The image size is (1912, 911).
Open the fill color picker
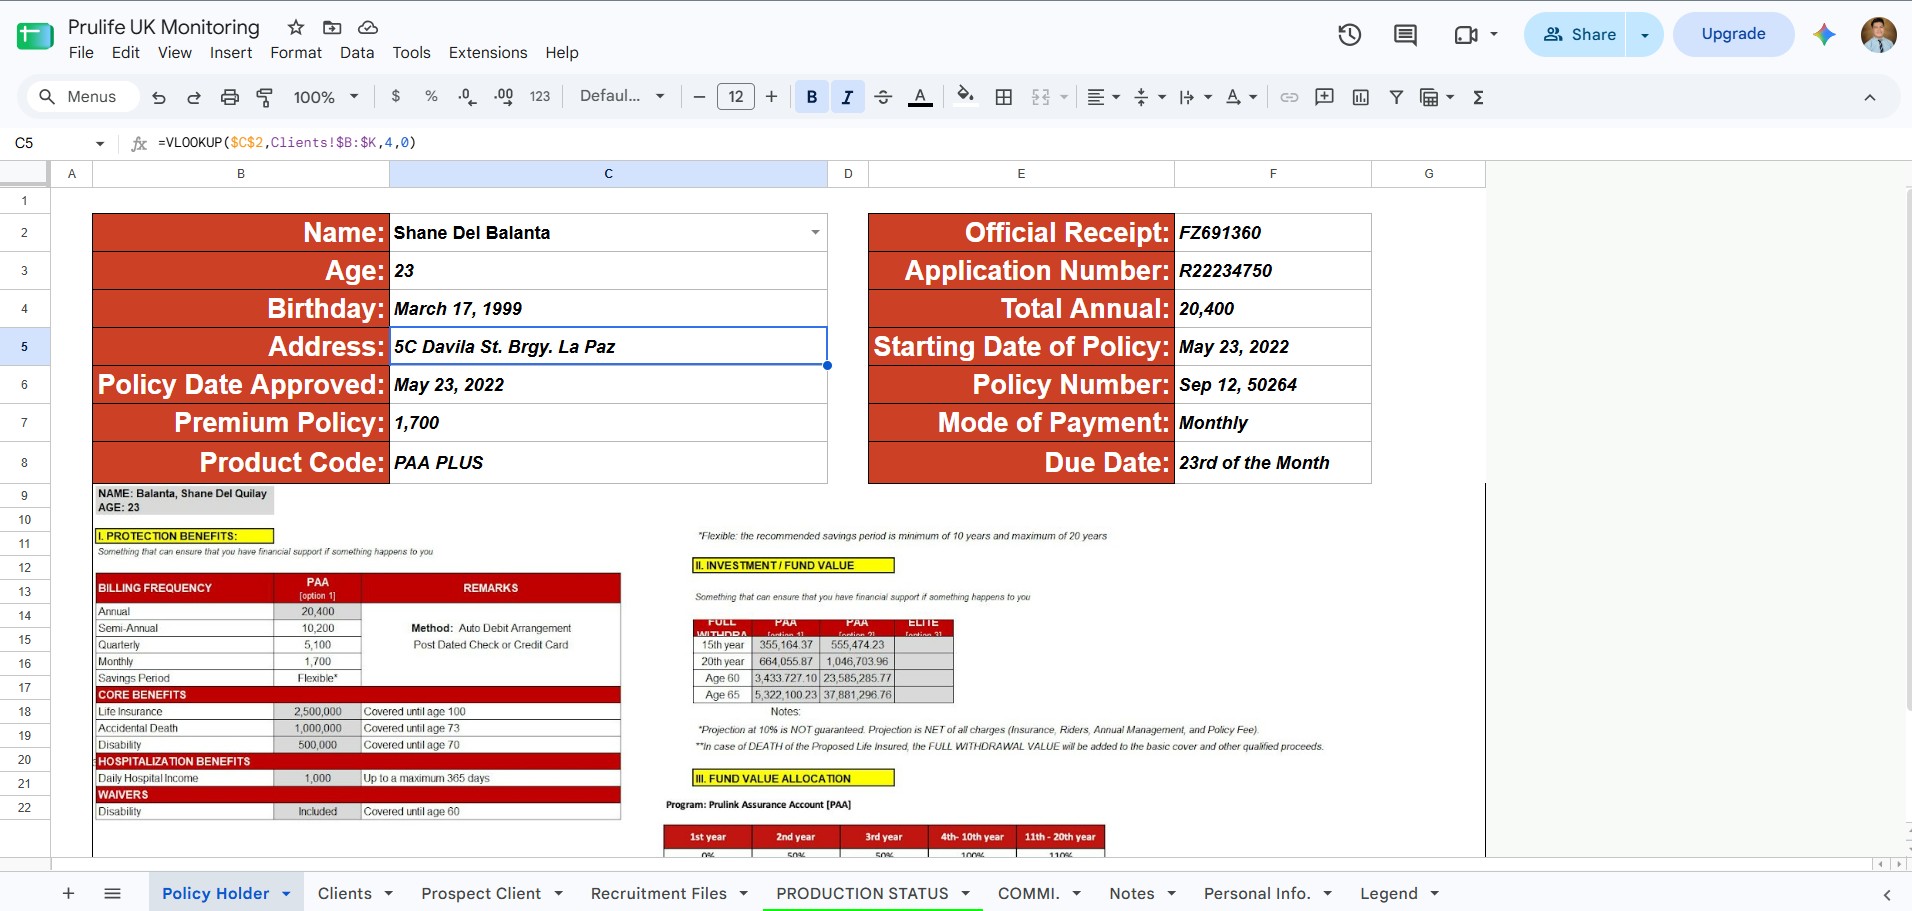965,97
